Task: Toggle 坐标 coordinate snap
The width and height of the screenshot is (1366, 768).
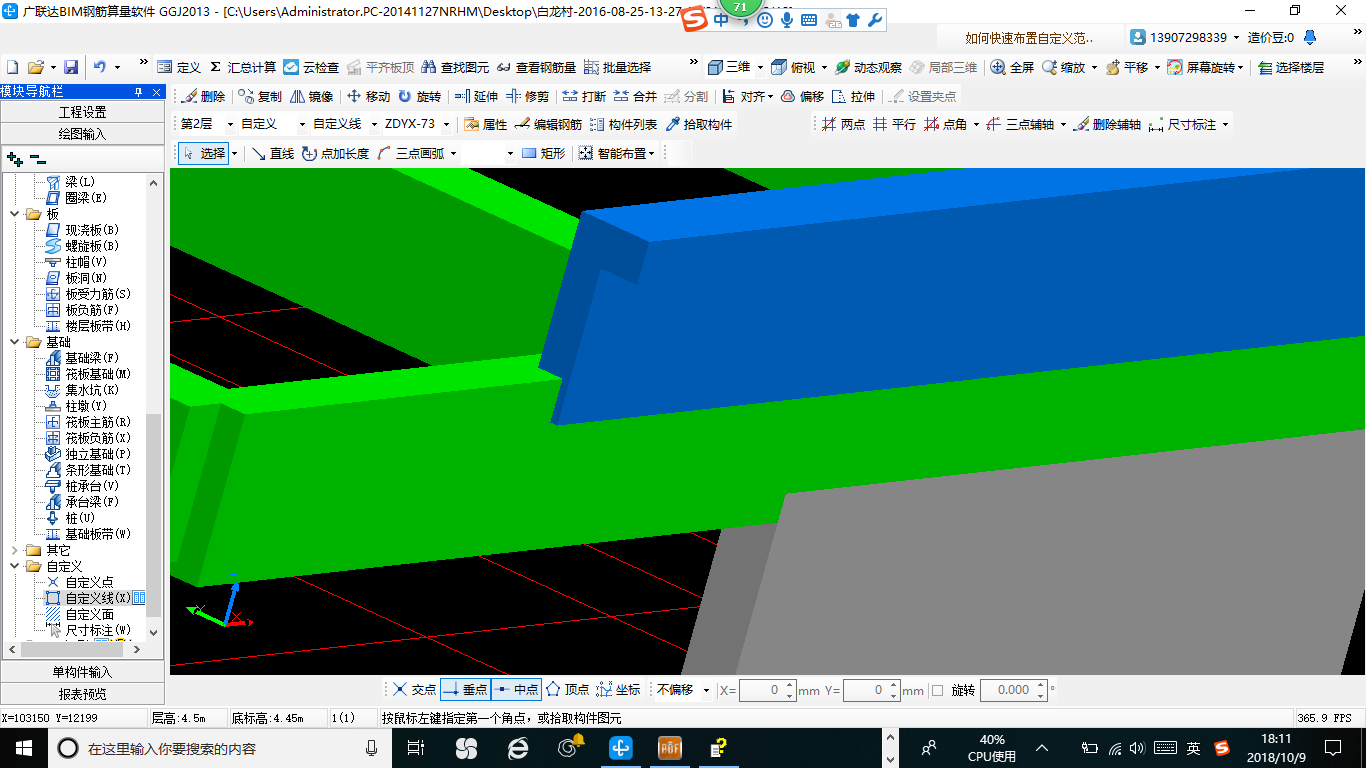Action: pyautogui.click(x=618, y=690)
